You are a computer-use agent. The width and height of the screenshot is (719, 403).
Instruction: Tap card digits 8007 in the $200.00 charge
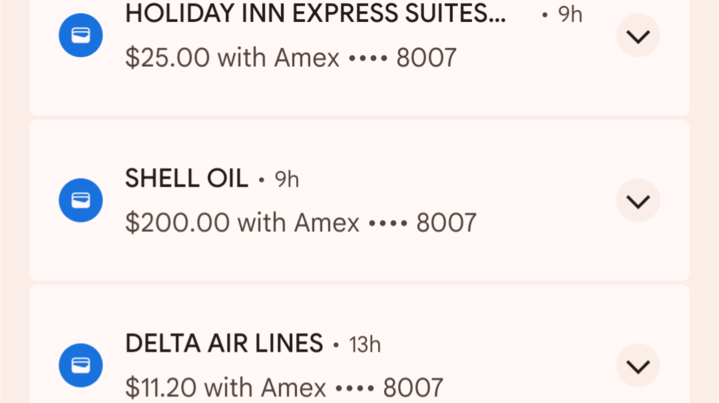coord(446,223)
